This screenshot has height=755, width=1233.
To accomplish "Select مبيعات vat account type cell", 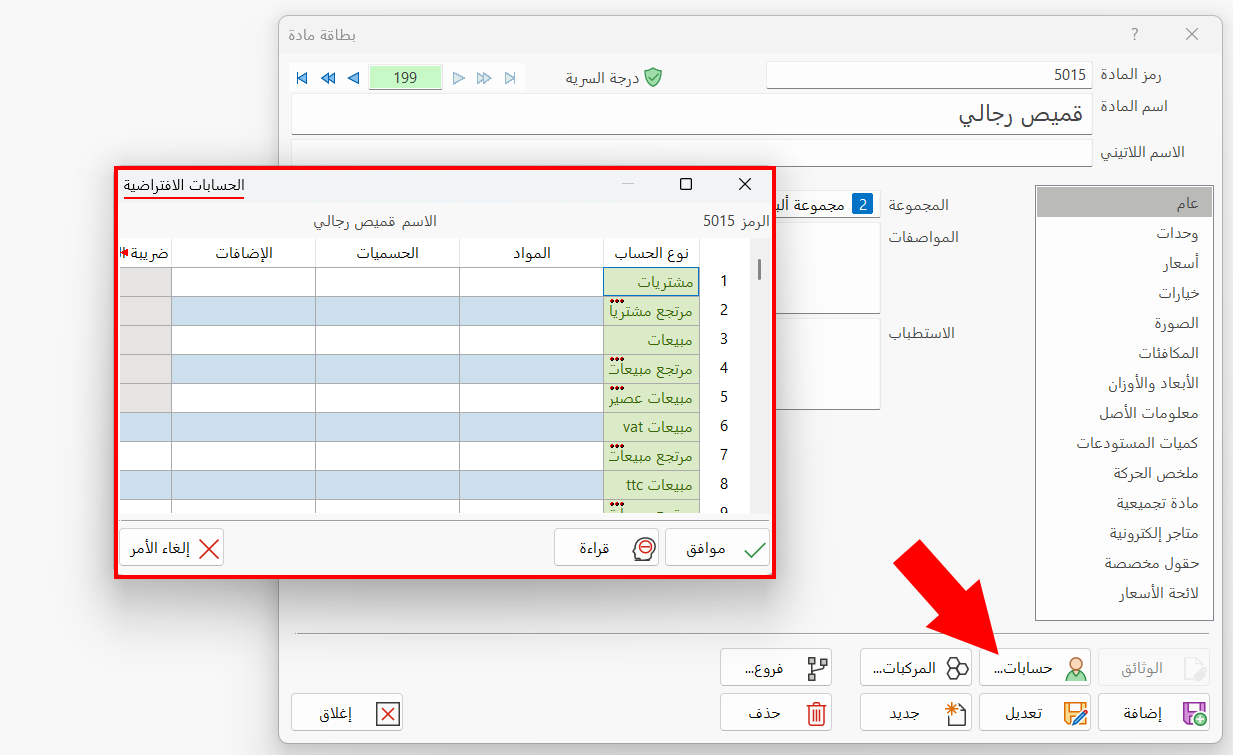I will click(652, 427).
